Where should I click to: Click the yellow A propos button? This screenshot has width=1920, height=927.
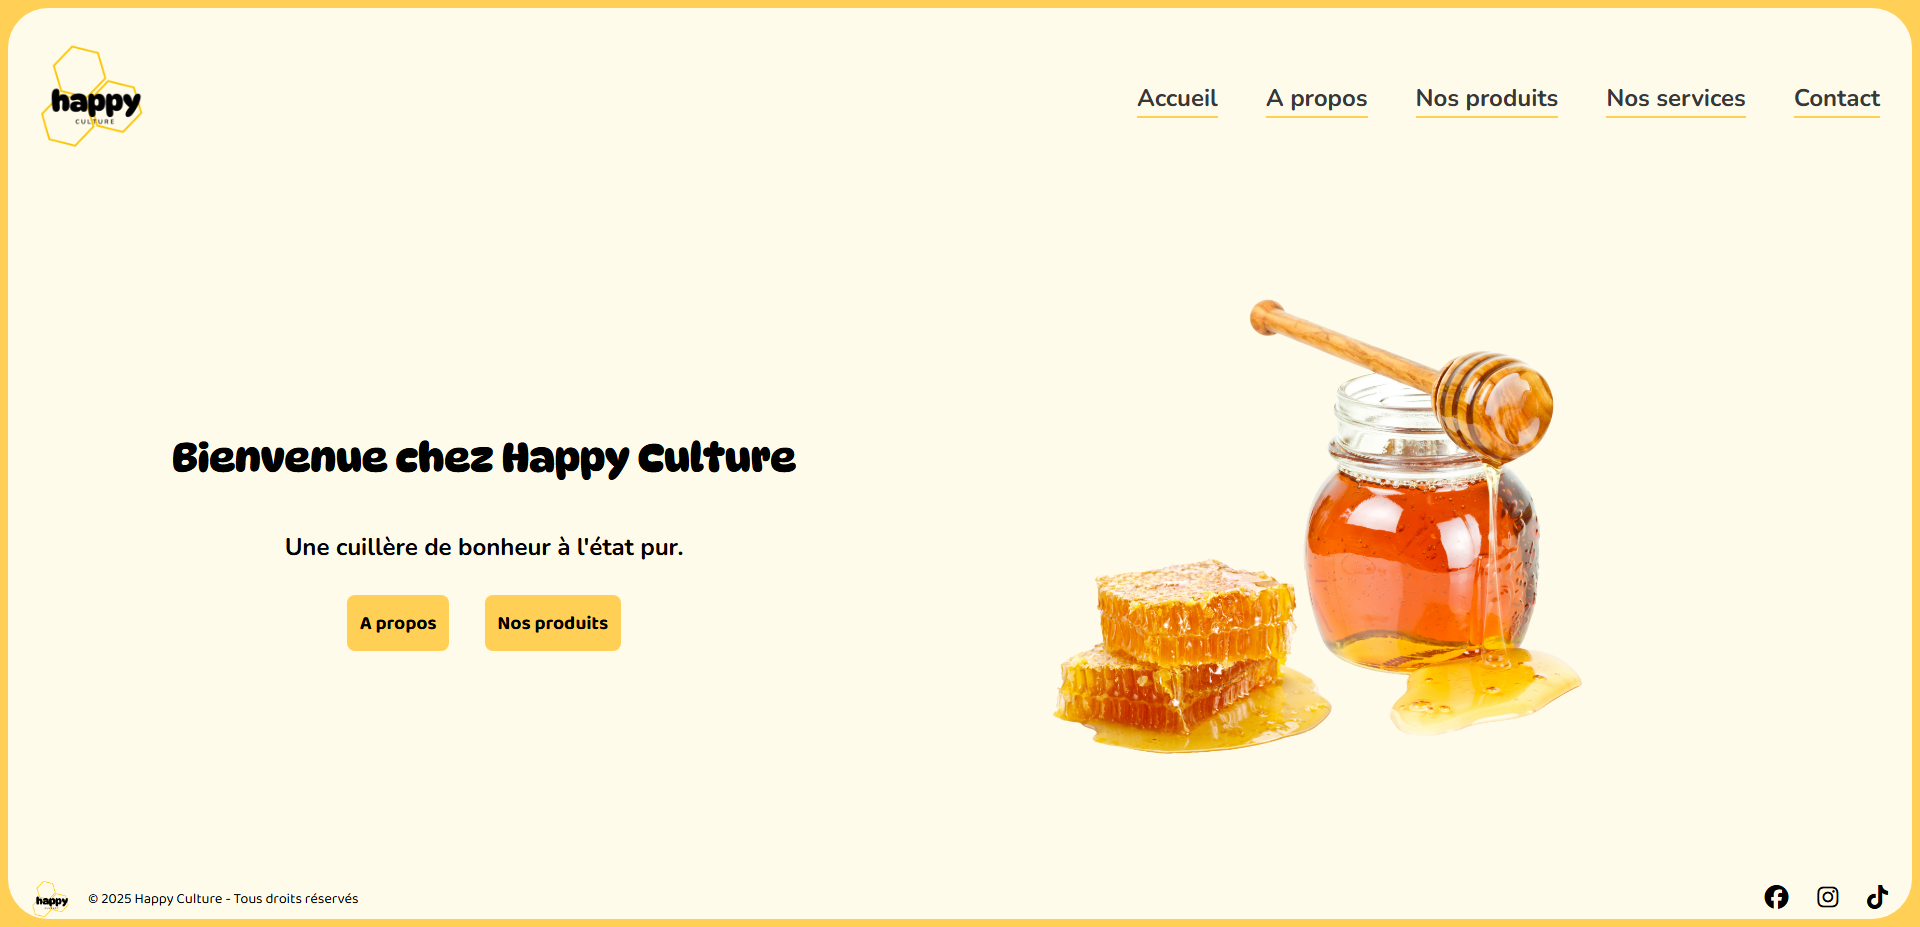(x=398, y=623)
